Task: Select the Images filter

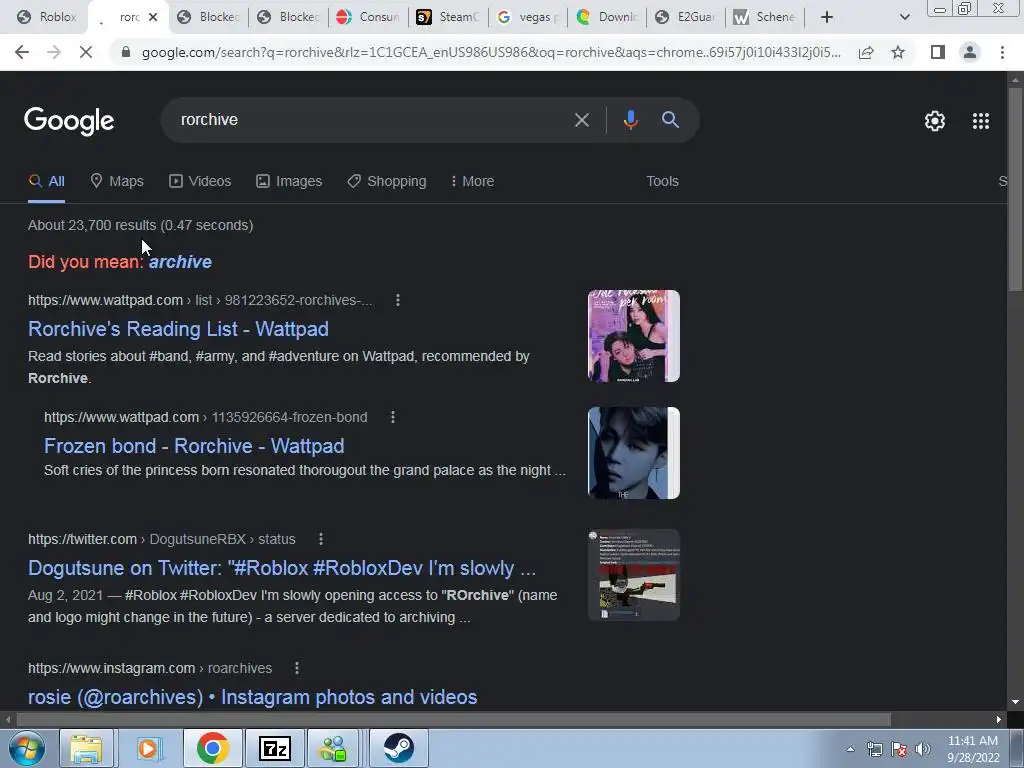Action: coord(289,181)
